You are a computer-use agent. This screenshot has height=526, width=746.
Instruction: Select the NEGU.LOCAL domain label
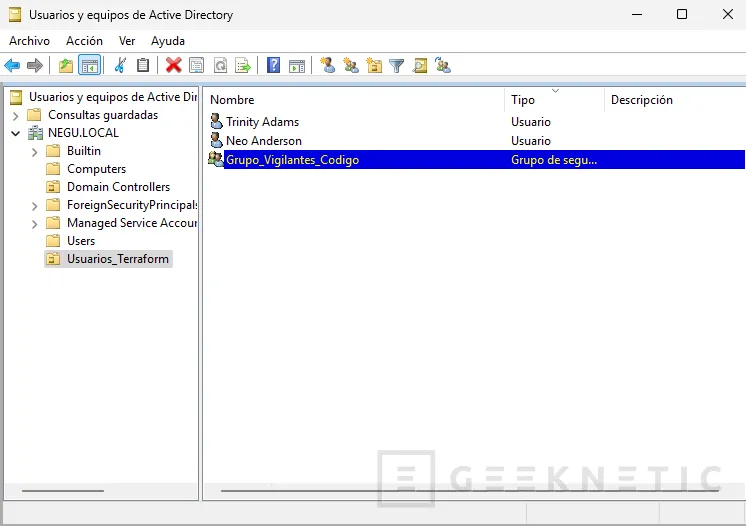pos(83,133)
